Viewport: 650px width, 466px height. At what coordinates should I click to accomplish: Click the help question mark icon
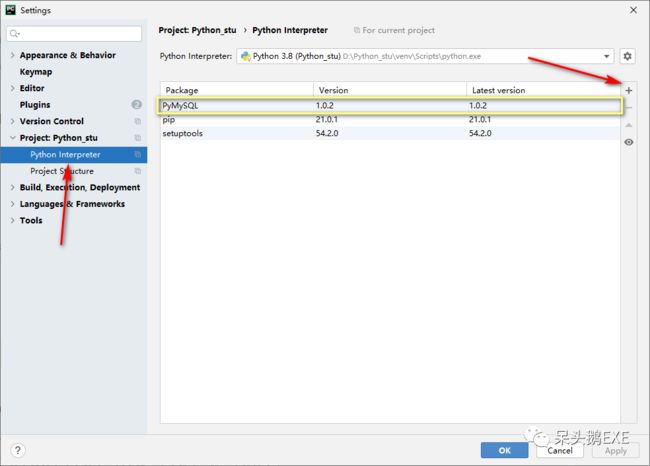pos(17,450)
